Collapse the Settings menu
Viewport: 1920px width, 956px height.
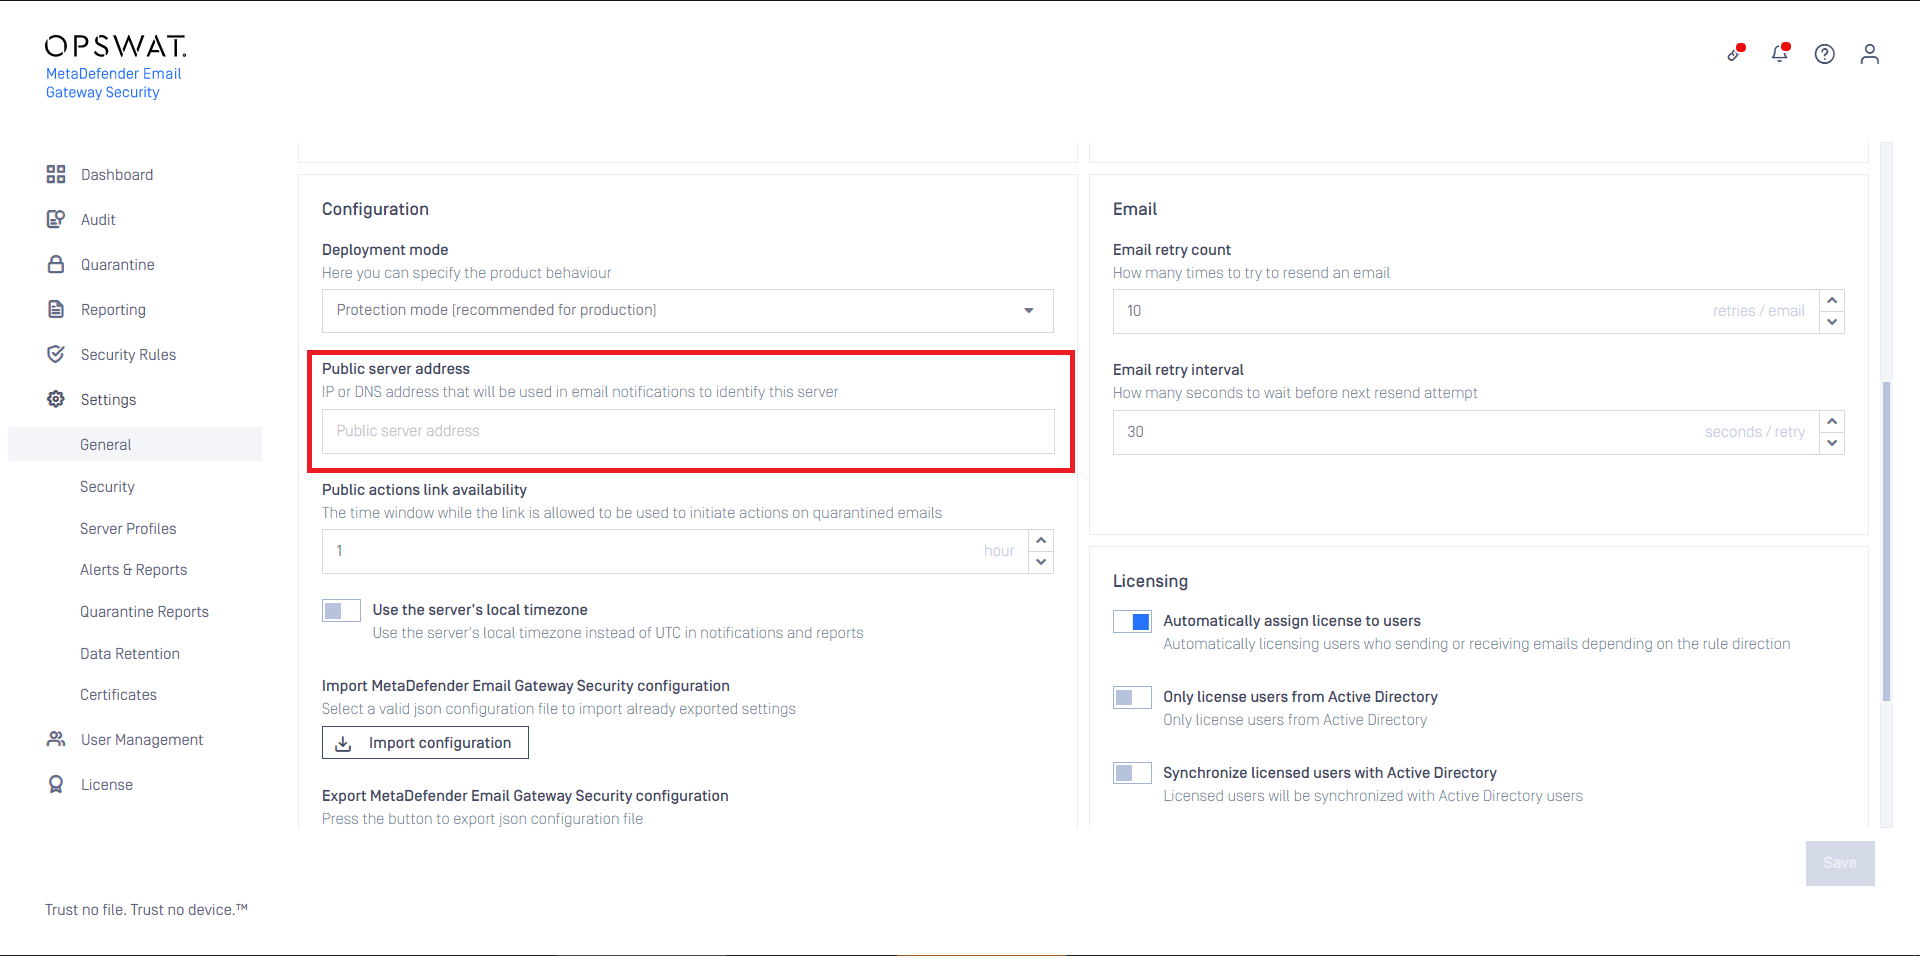108,399
